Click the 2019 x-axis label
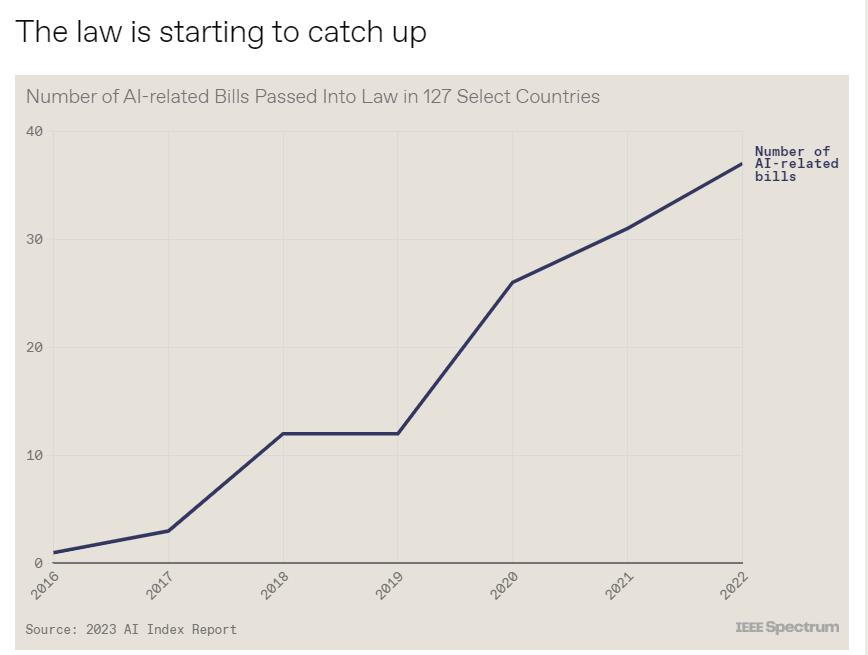The height and width of the screenshot is (655, 868). 389,585
